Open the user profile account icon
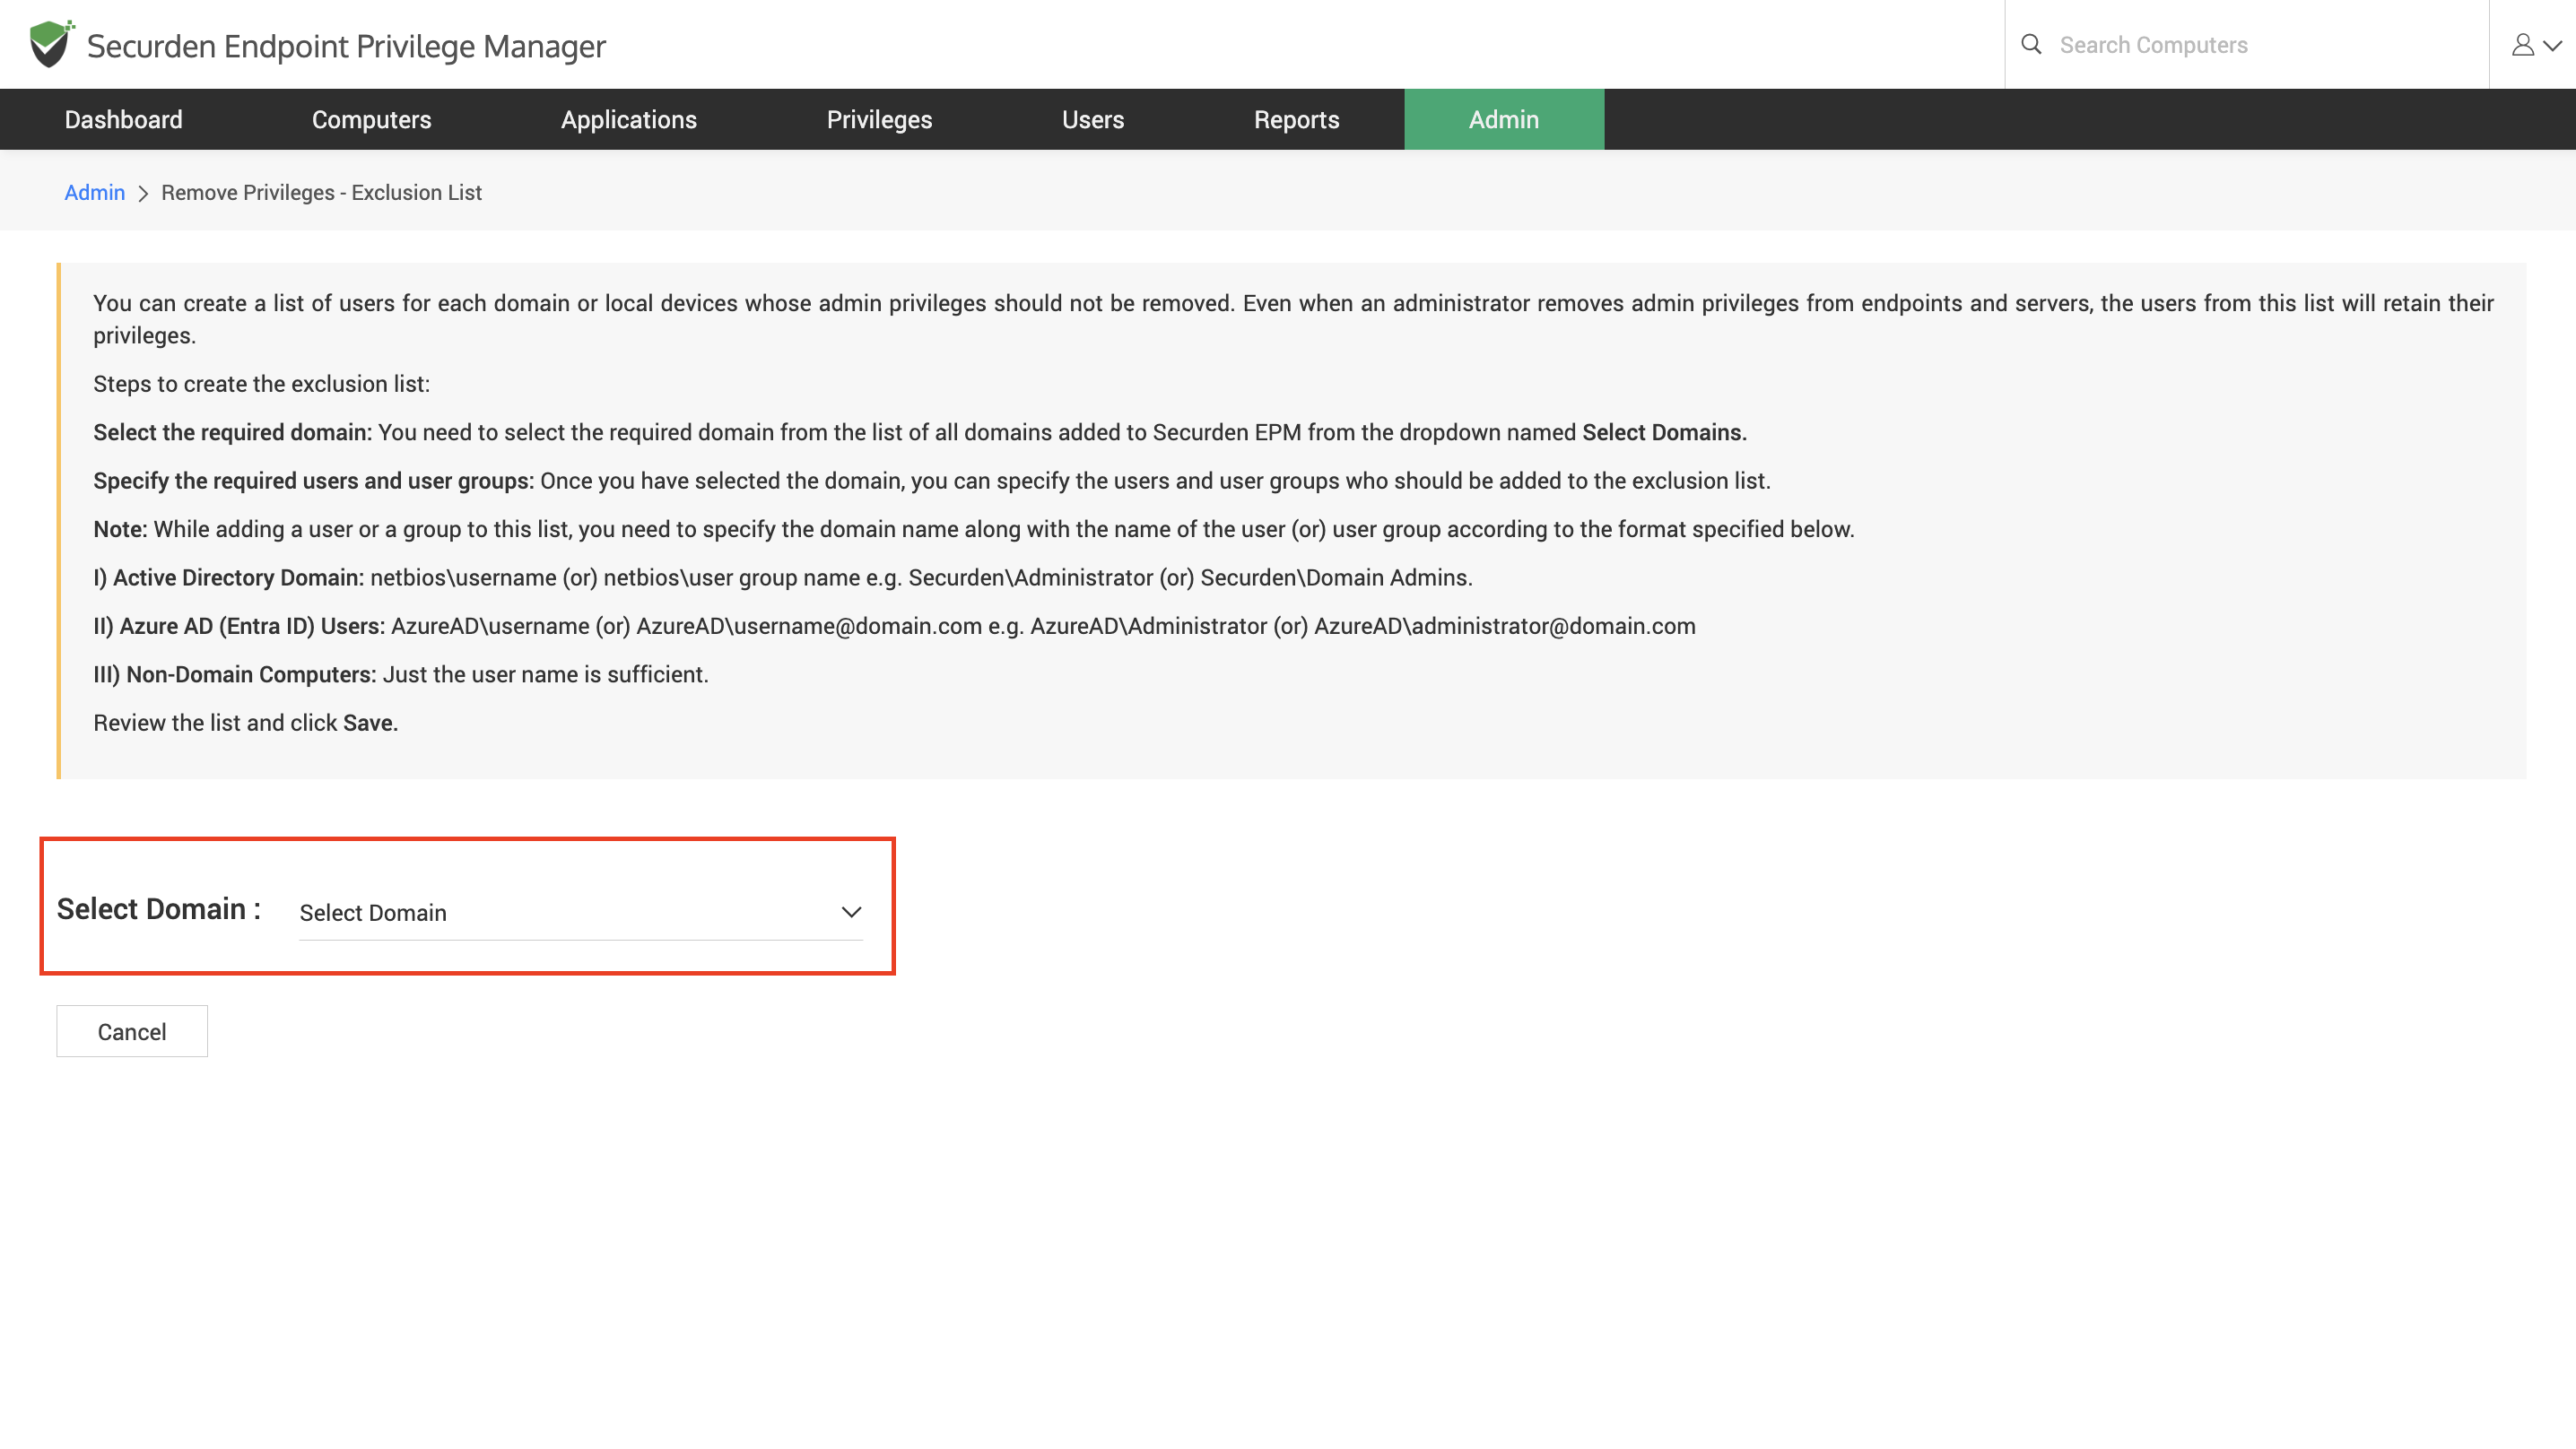 pos(2523,45)
